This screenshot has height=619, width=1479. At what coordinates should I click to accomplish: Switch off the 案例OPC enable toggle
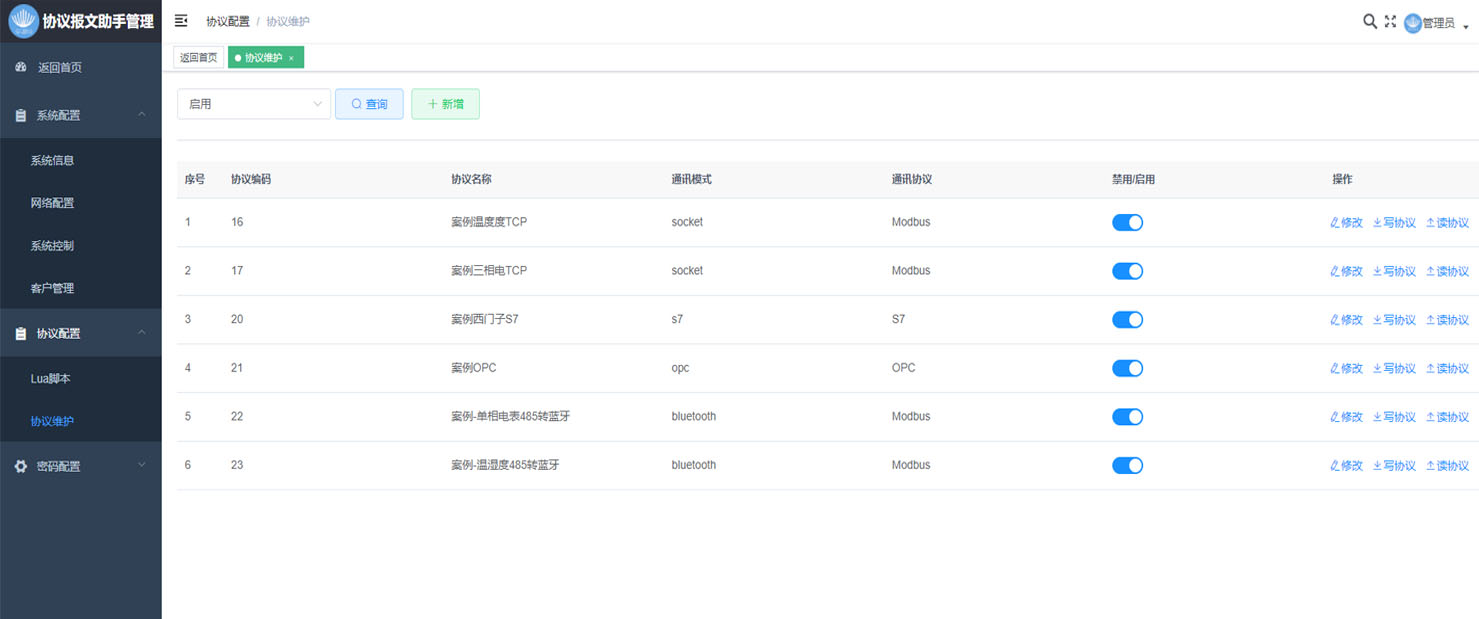click(x=1127, y=368)
